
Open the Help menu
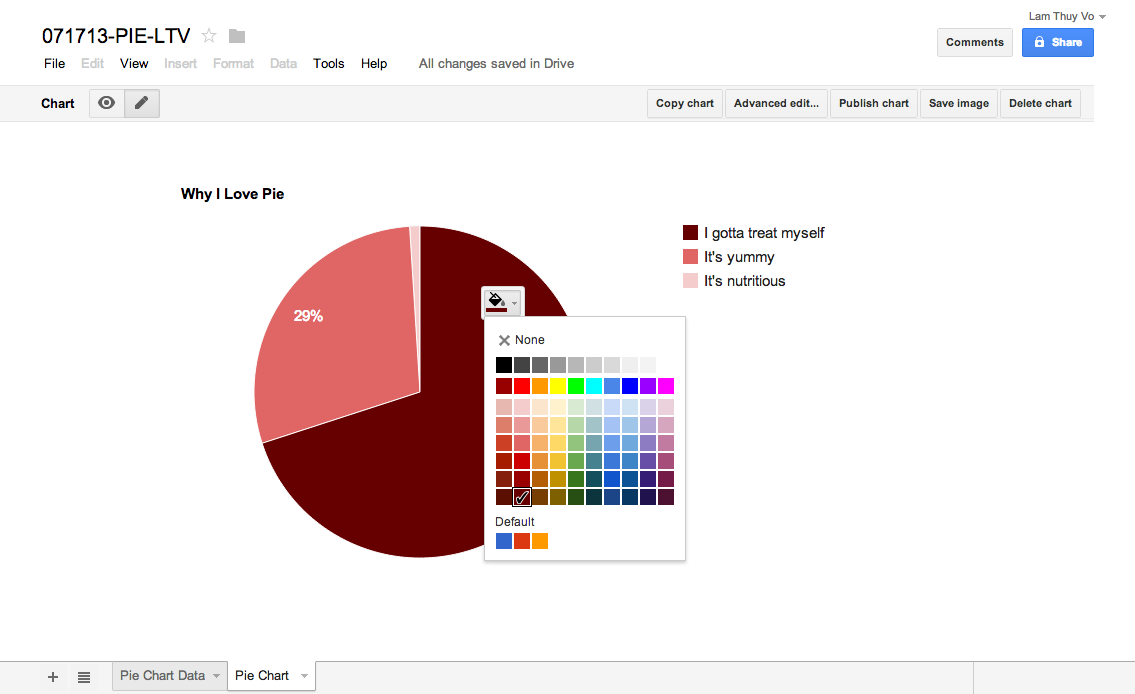tap(374, 64)
